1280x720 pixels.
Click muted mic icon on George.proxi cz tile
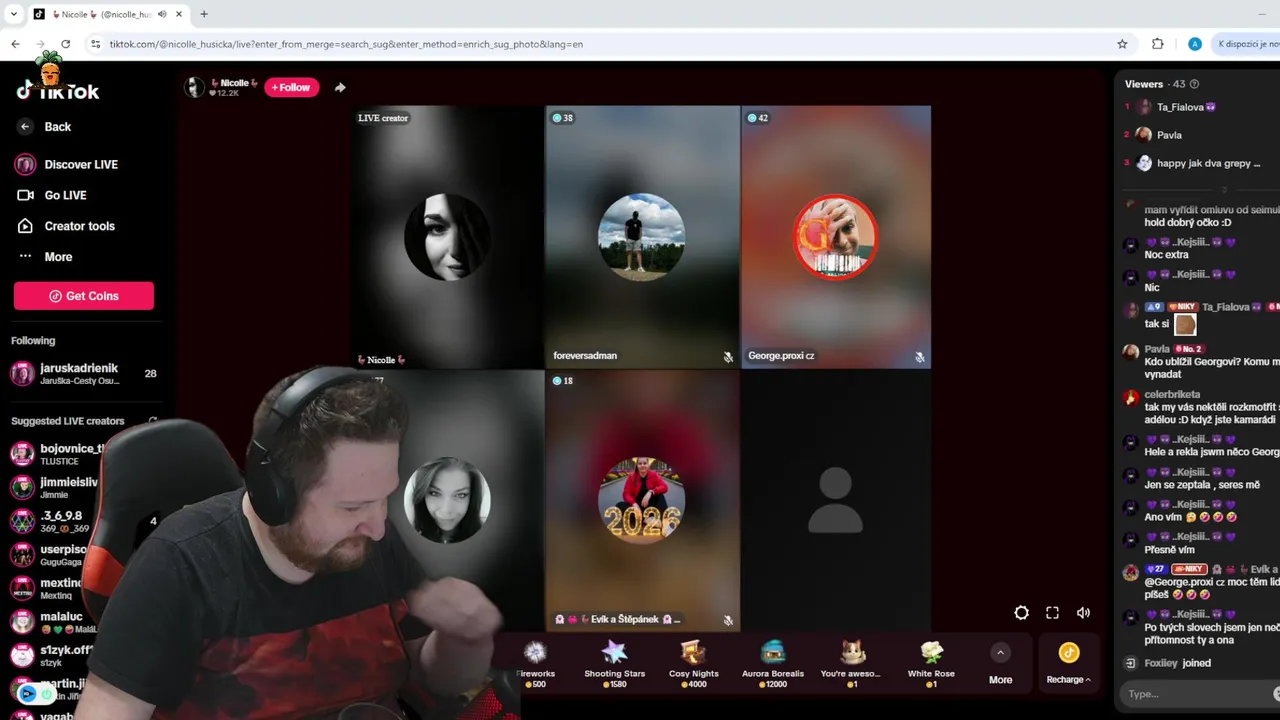[919, 357]
